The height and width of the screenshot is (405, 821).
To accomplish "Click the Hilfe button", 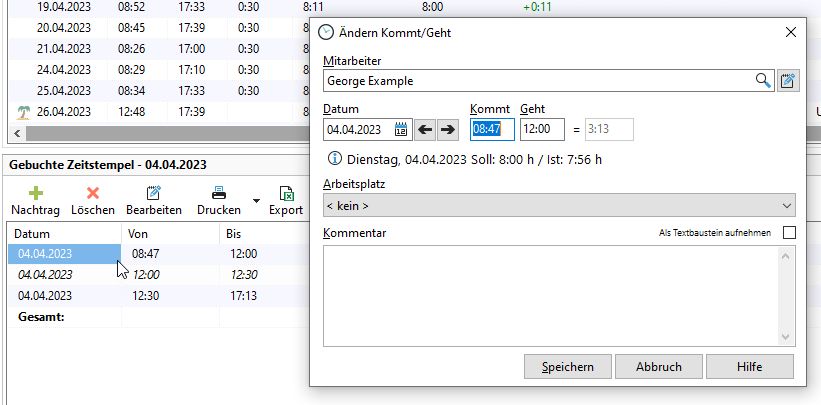I will [x=749, y=367].
